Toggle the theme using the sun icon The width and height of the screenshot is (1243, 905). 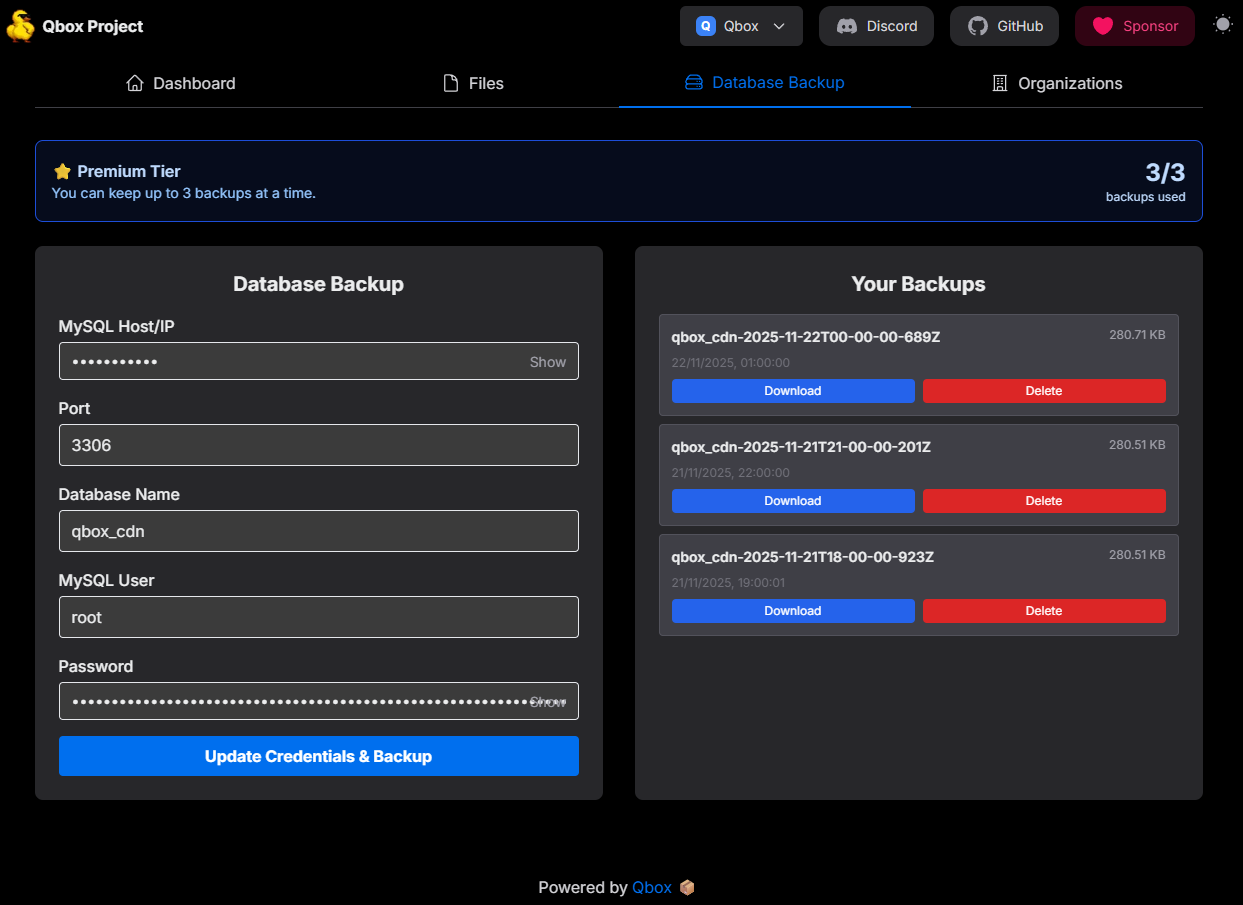1222,23
